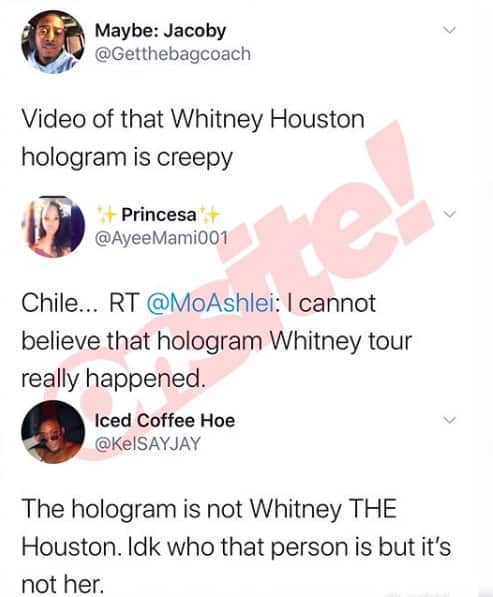The image size is (493, 597).
Task: Open Princesa's profile avatar
Action: click(x=53, y=227)
